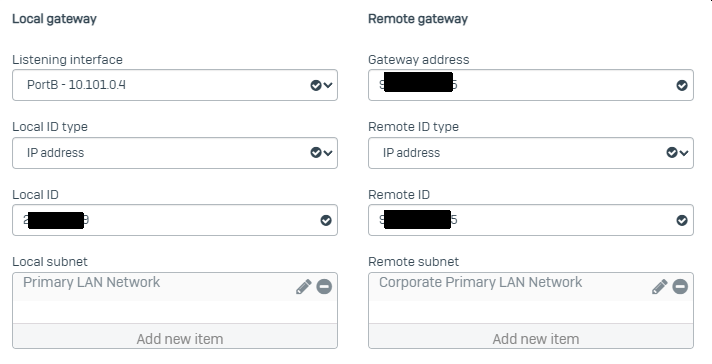Click validation checkmark in Gateway address field
The width and height of the screenshot is (712, 364).
(682, 85)
